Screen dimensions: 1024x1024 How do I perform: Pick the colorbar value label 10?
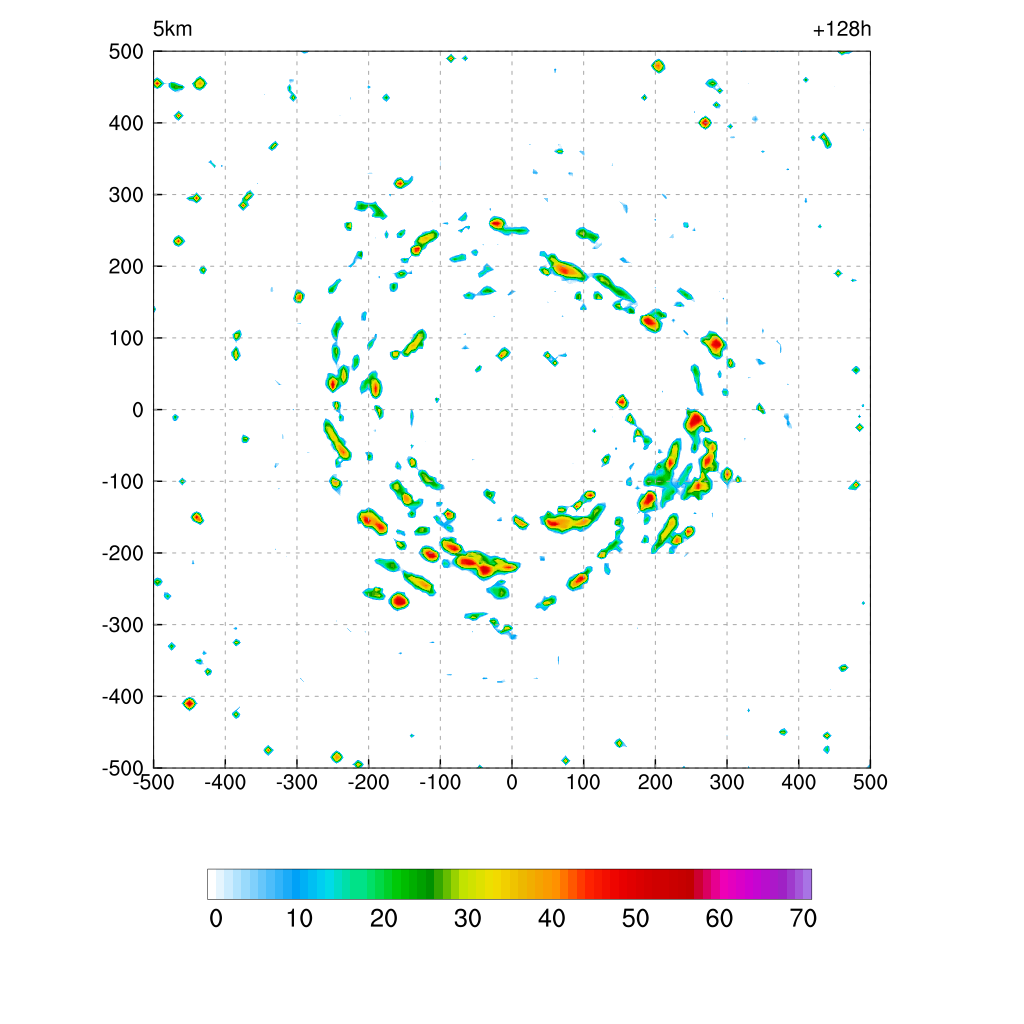coord(300,919)
